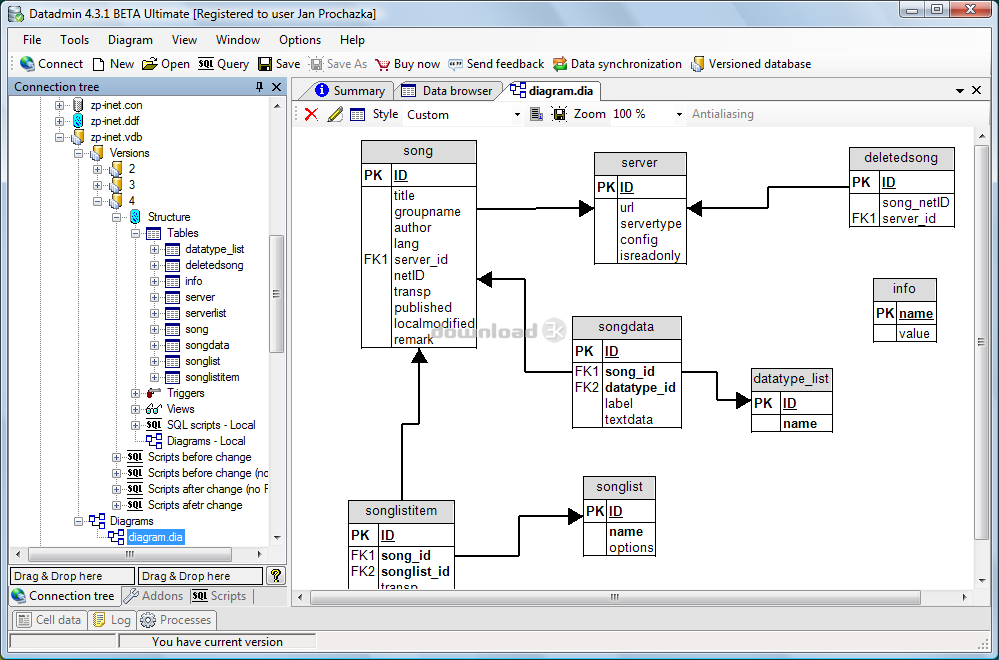Click the Views glasses icon in tree

tap(154, 409)
